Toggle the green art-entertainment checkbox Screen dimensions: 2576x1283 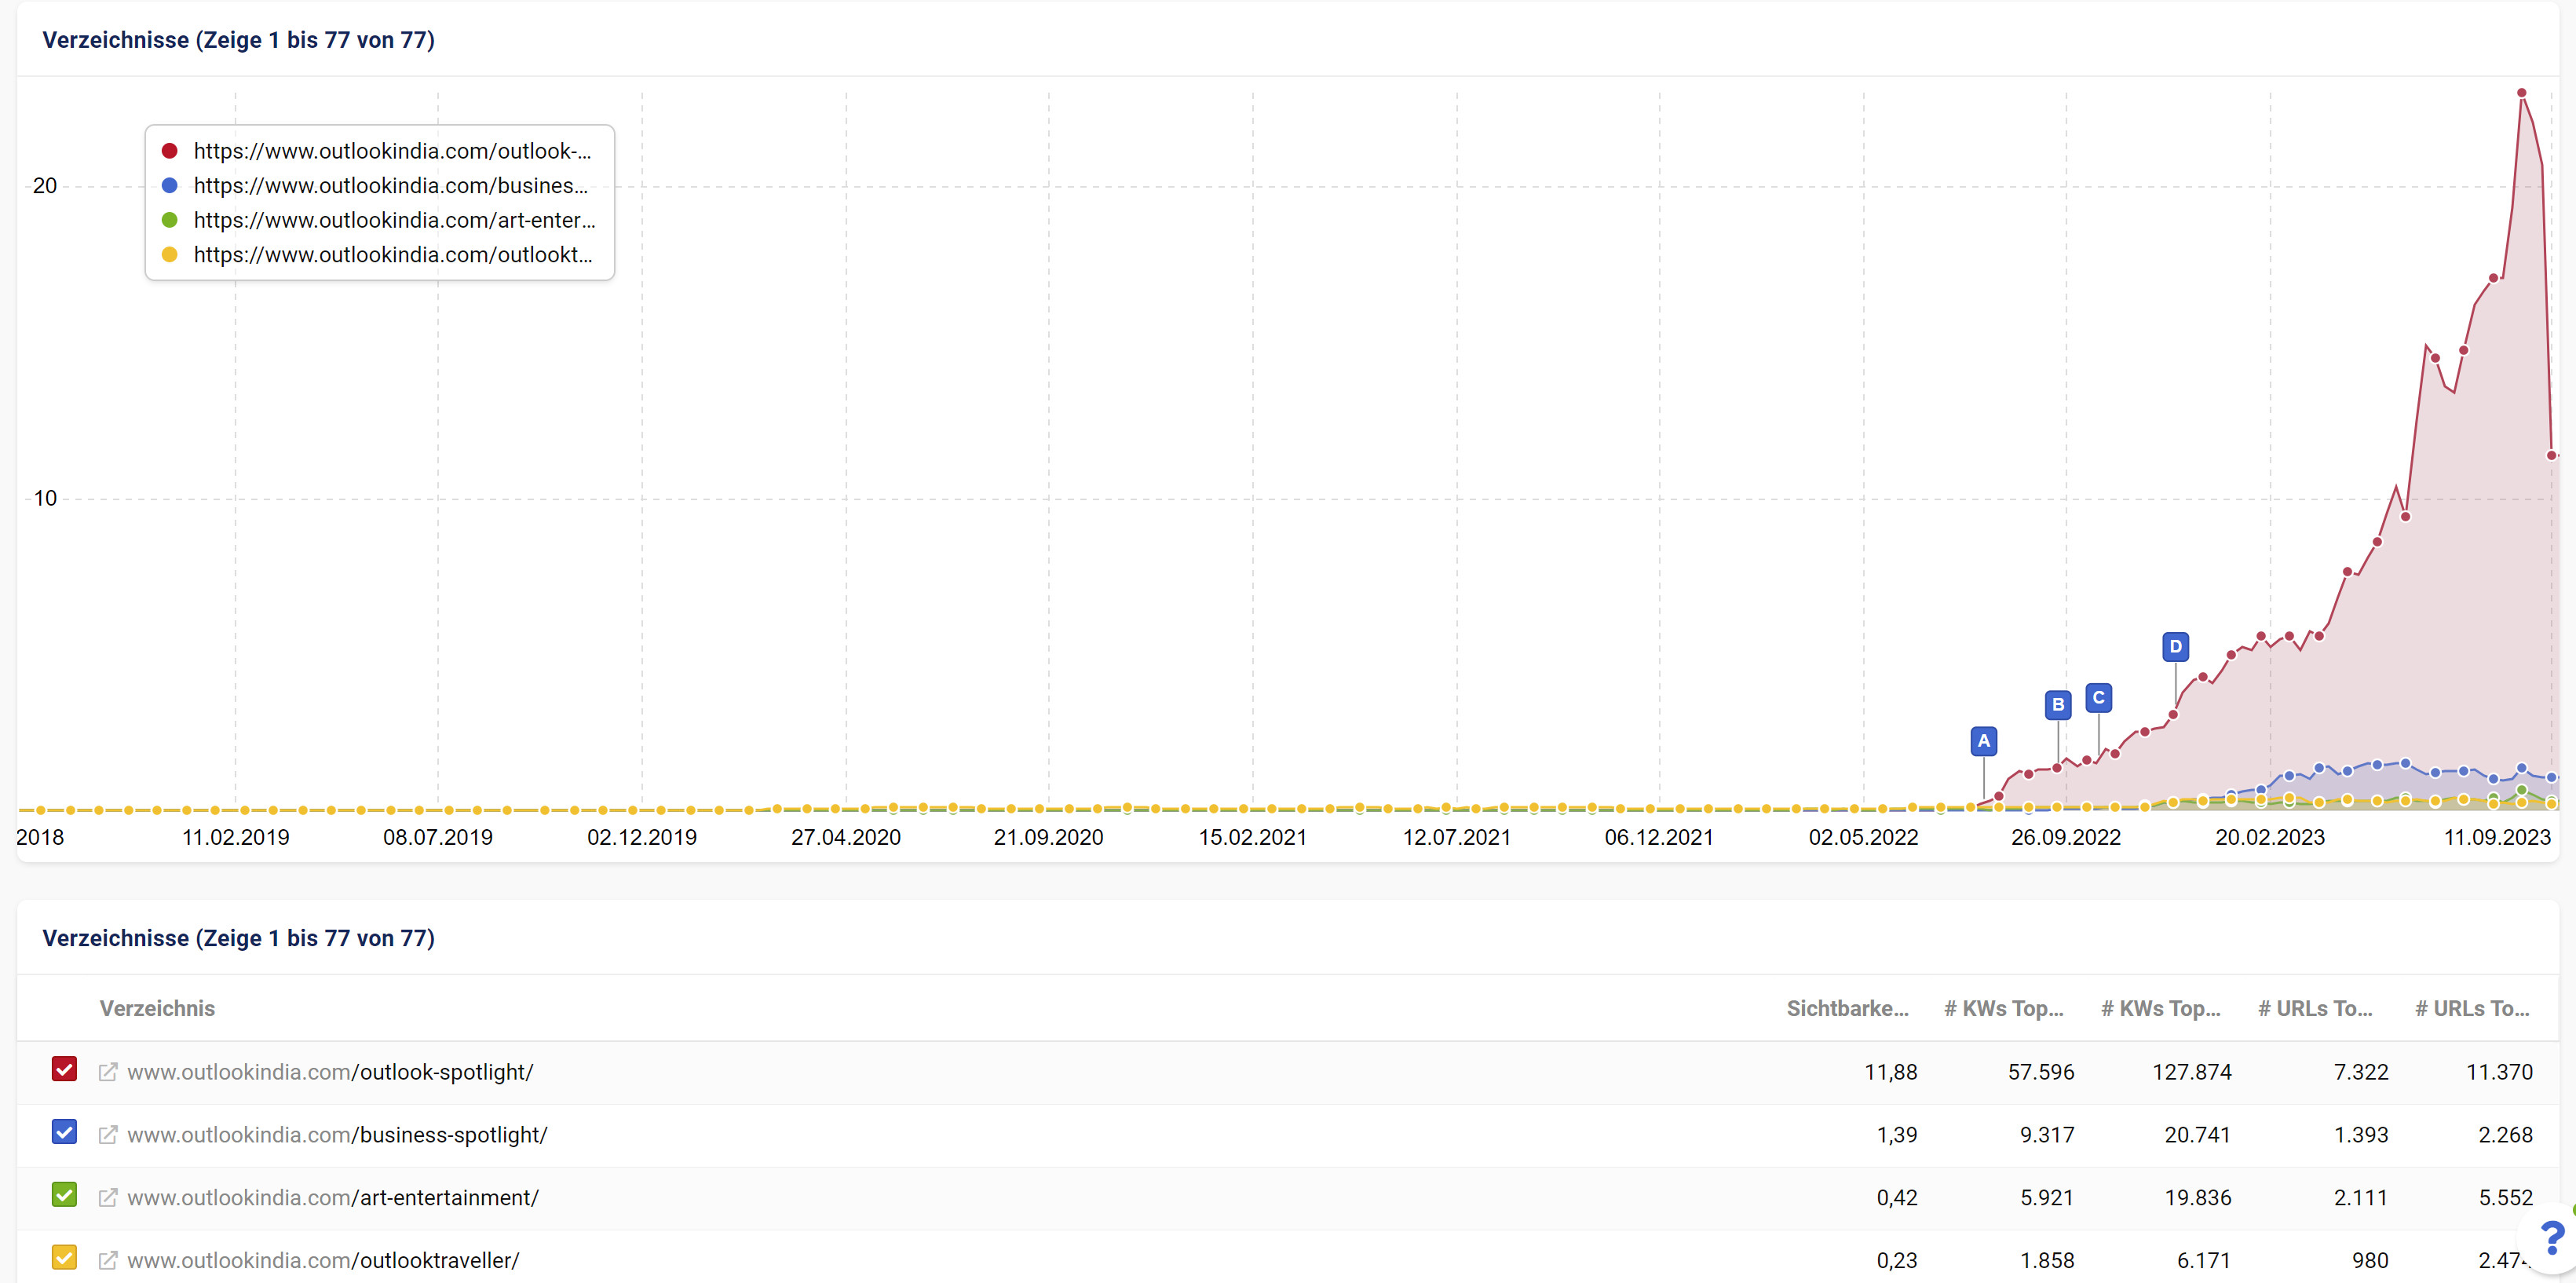[64, 1195]
